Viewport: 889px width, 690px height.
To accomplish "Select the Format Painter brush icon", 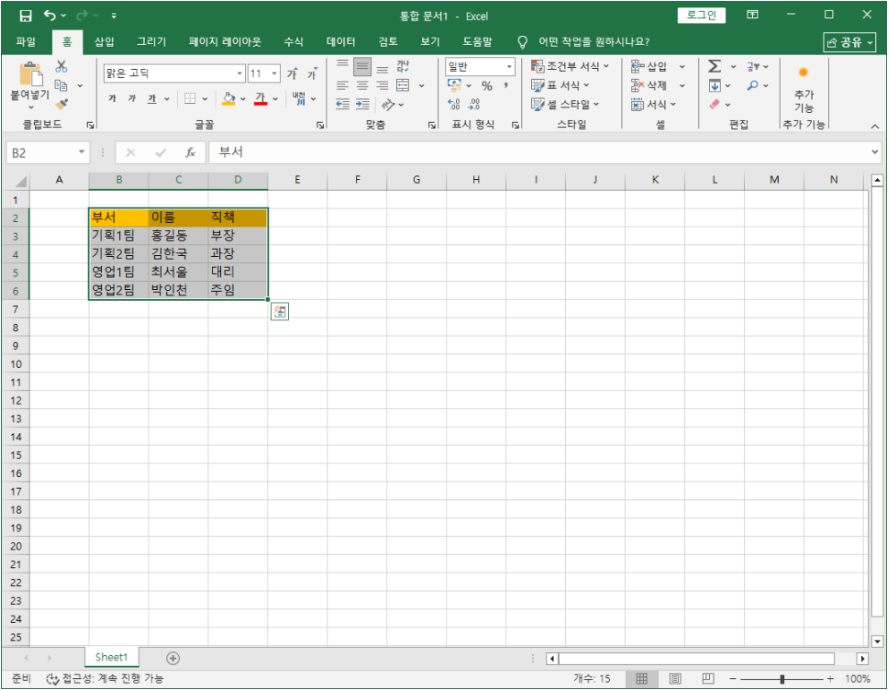I will [61, 104].
